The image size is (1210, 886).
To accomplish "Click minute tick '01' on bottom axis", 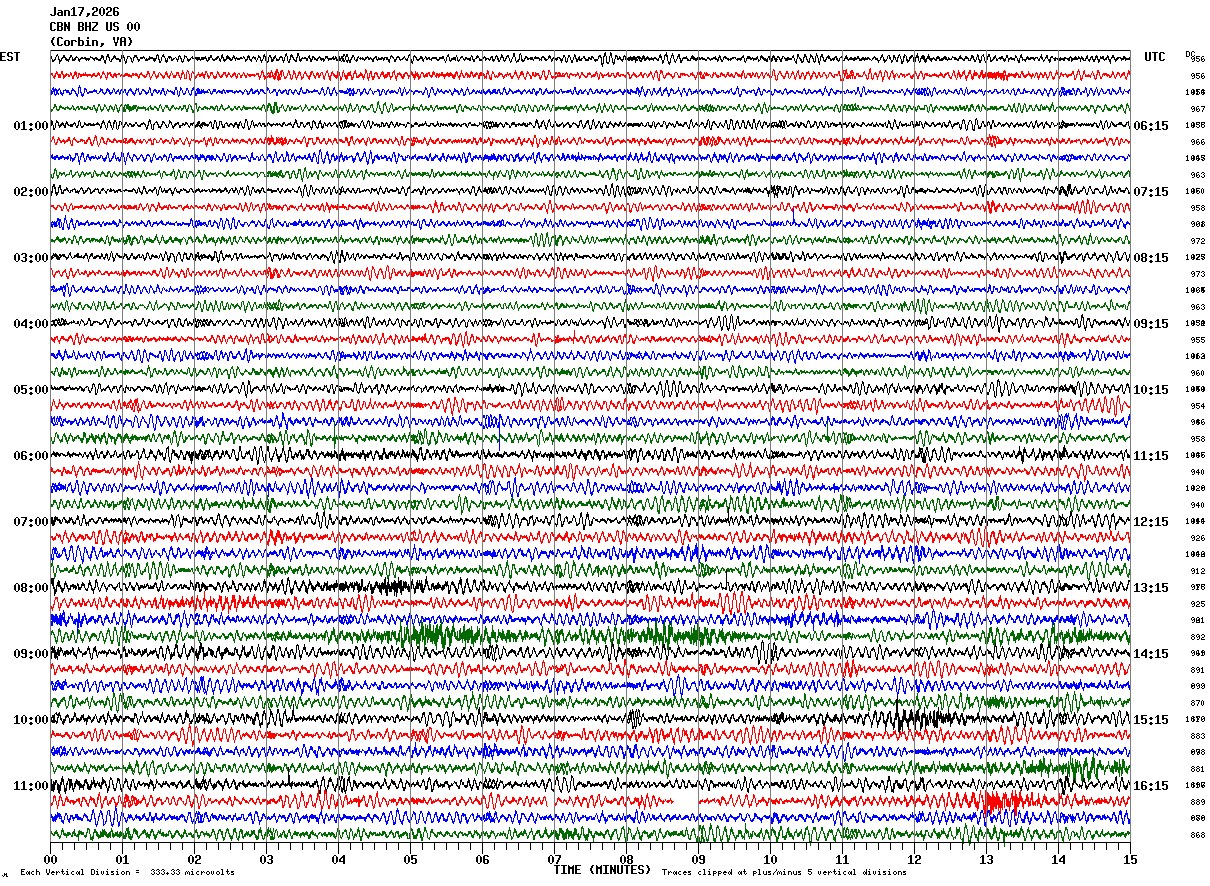I will click(122, 859).
